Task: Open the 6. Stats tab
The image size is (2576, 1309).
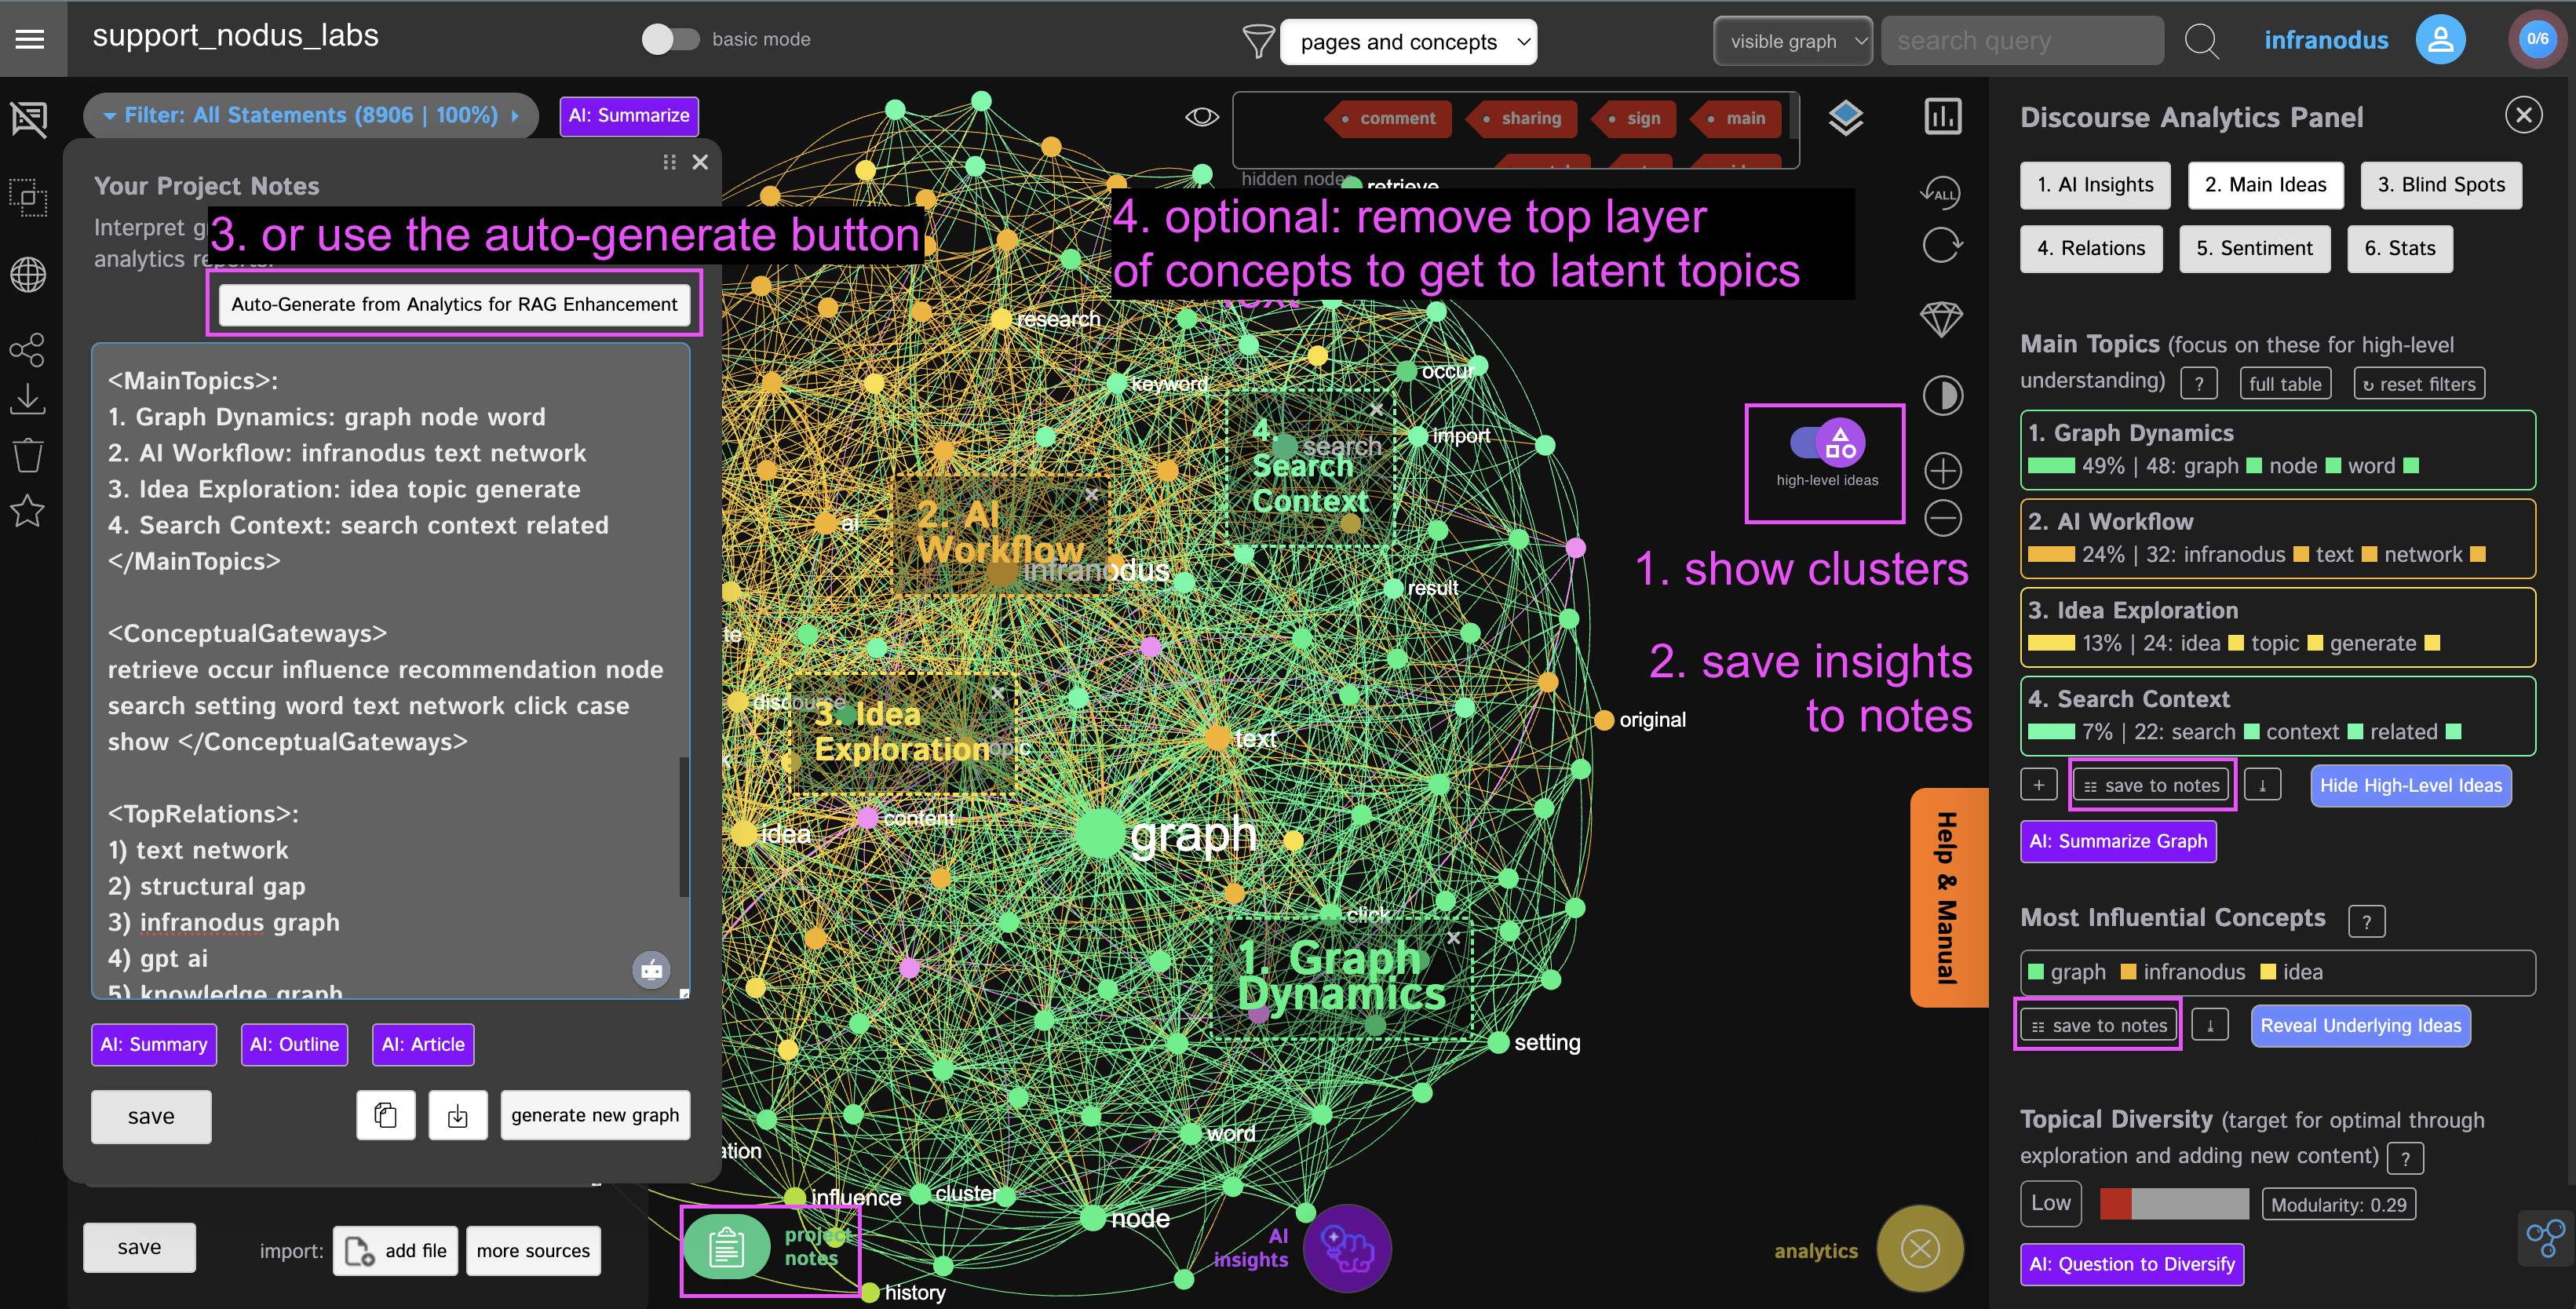Action: tap(2399, 249)
